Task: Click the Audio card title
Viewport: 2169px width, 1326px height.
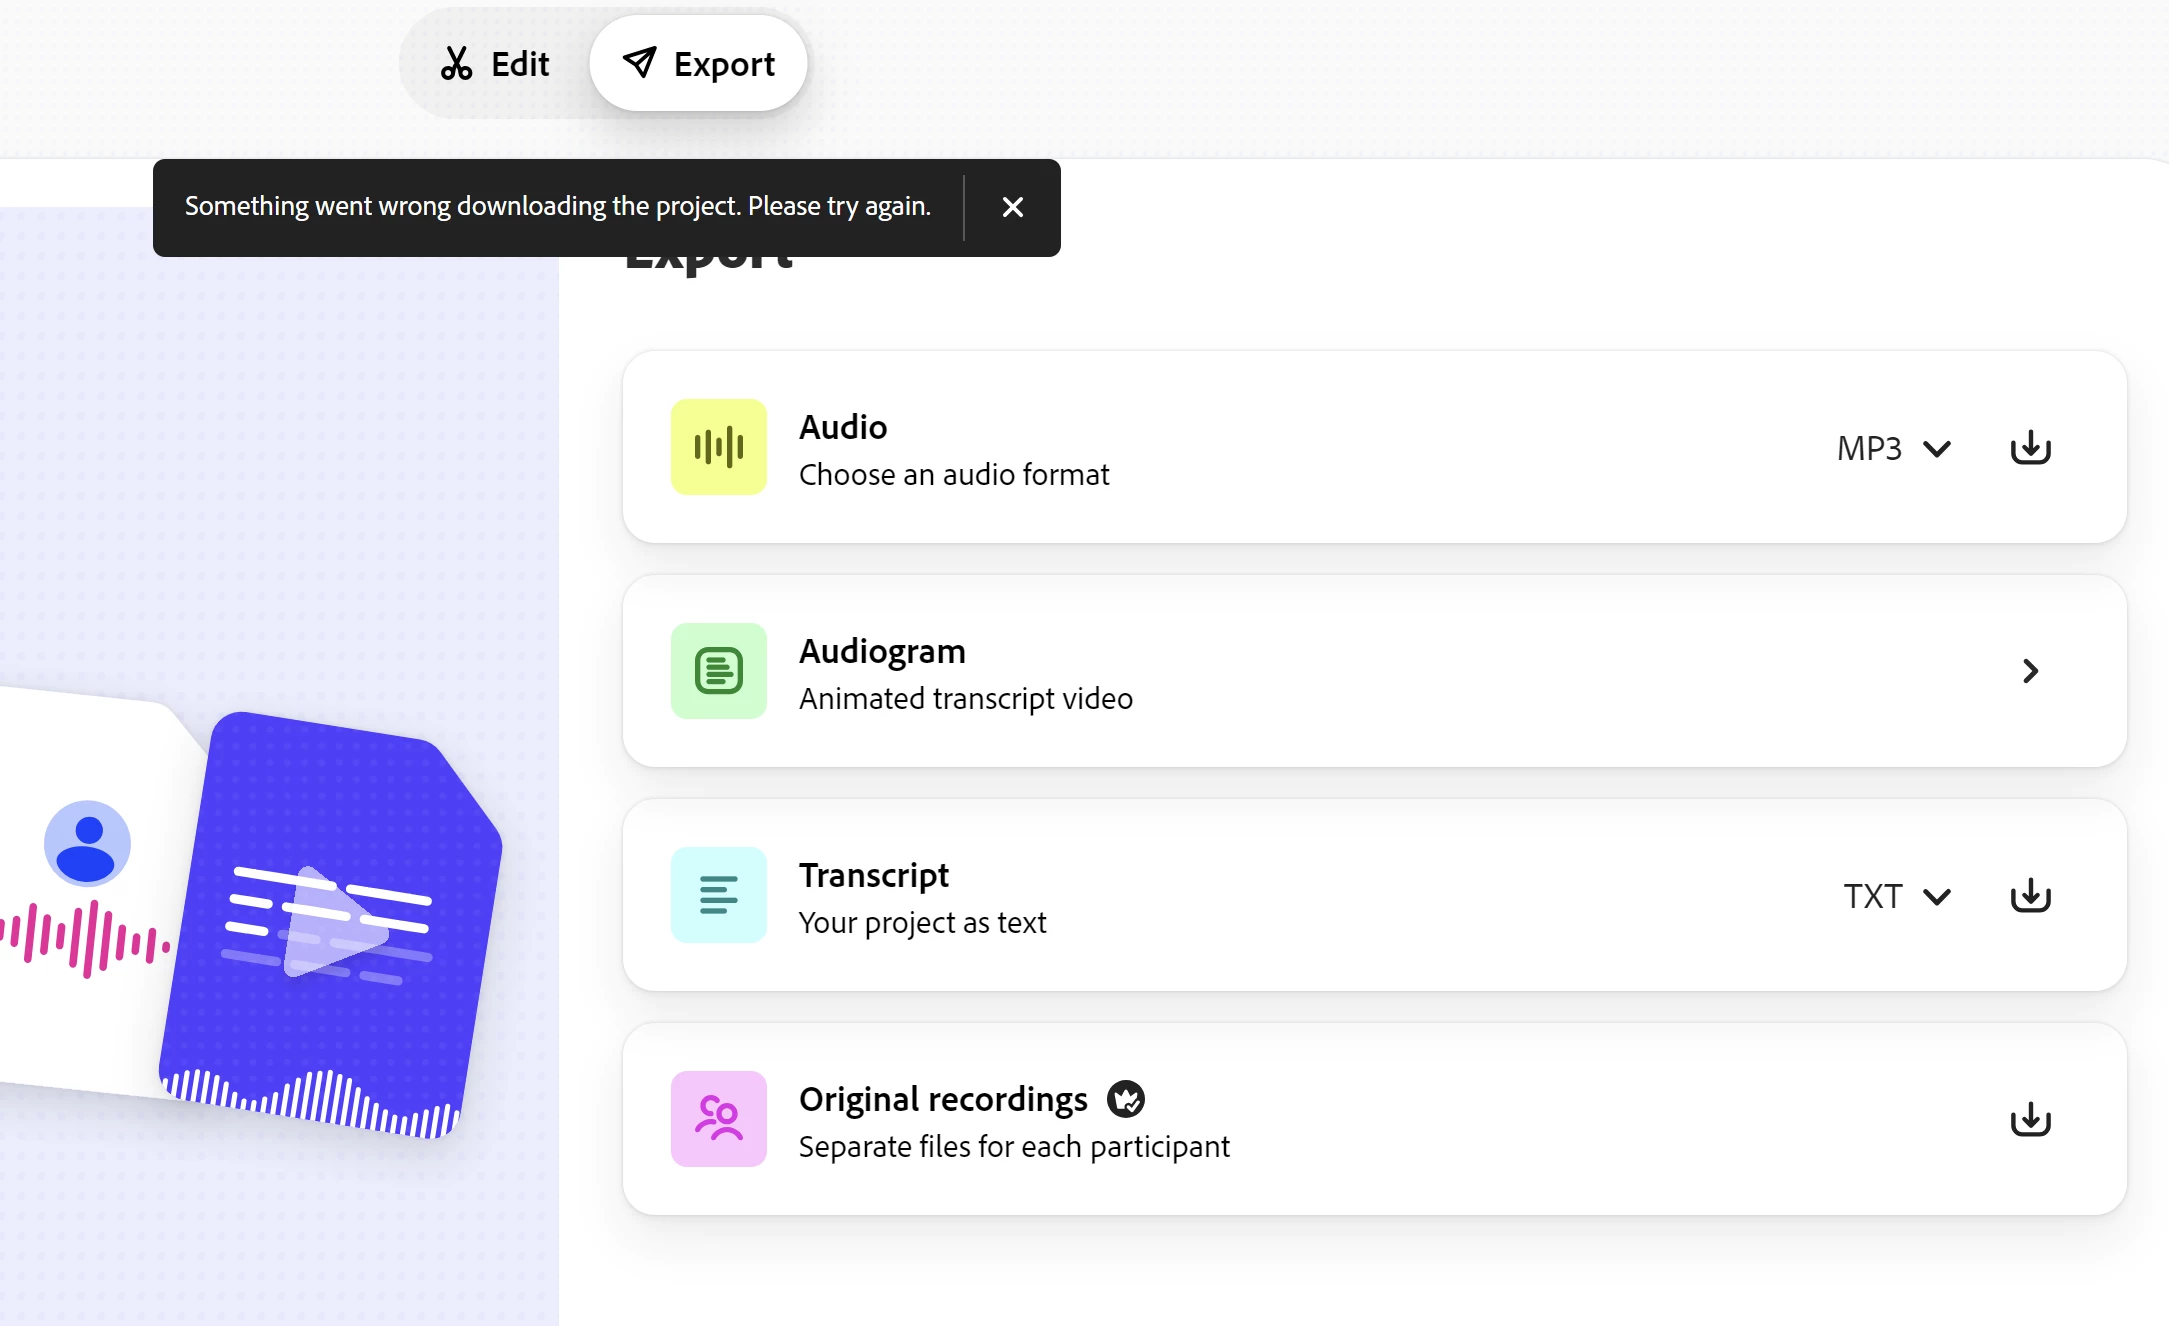Action: (x=843, y=427)
